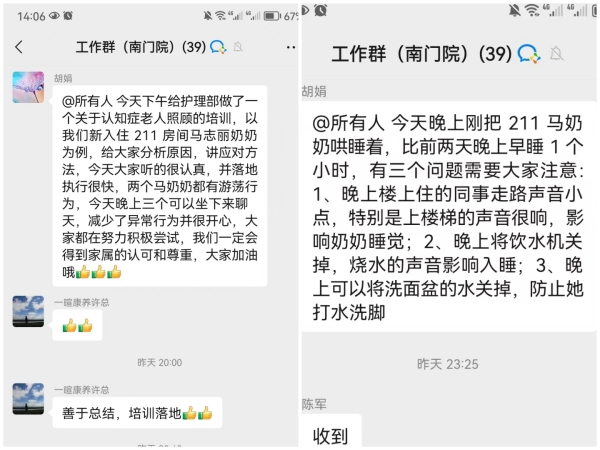This screenshot has width=600, height=450.
Task: Tap the left group title 工作群（南门院）(39)
Action: click(141, 47)
